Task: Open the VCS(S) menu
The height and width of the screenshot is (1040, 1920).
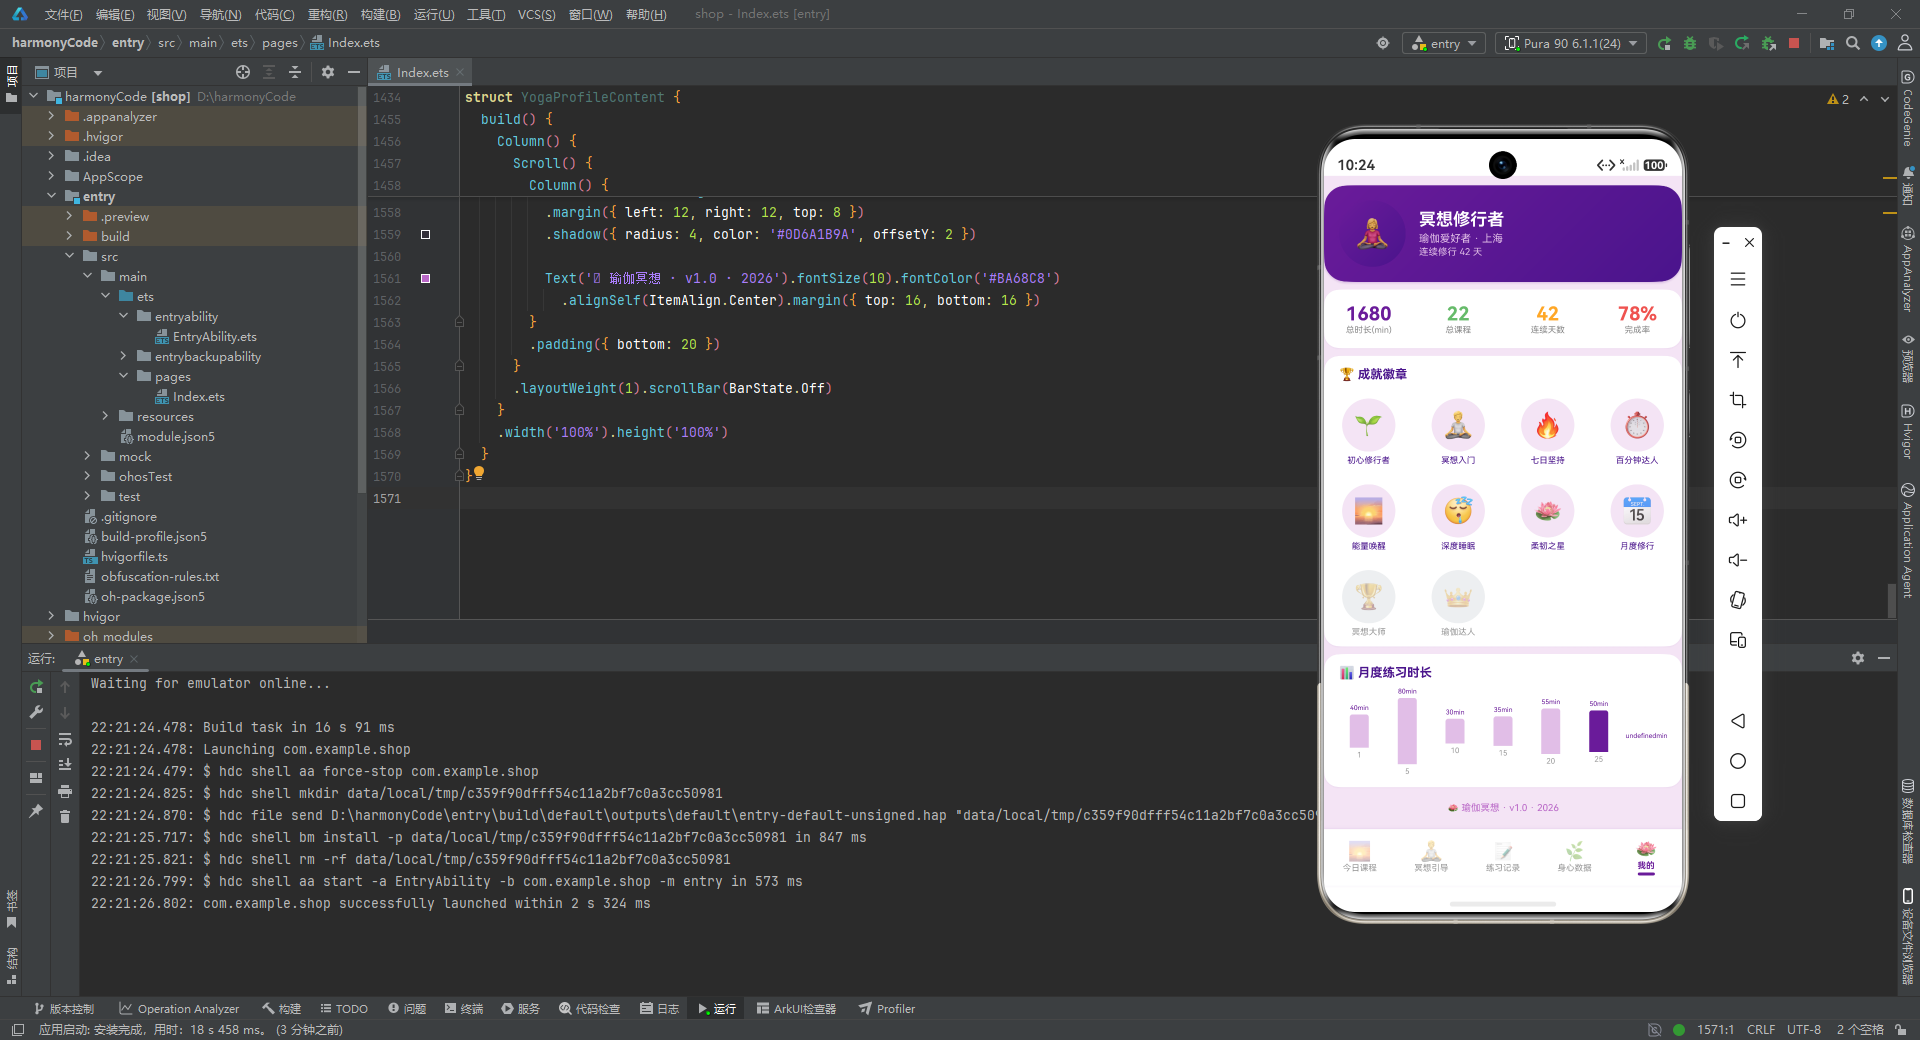Action: 536,14
